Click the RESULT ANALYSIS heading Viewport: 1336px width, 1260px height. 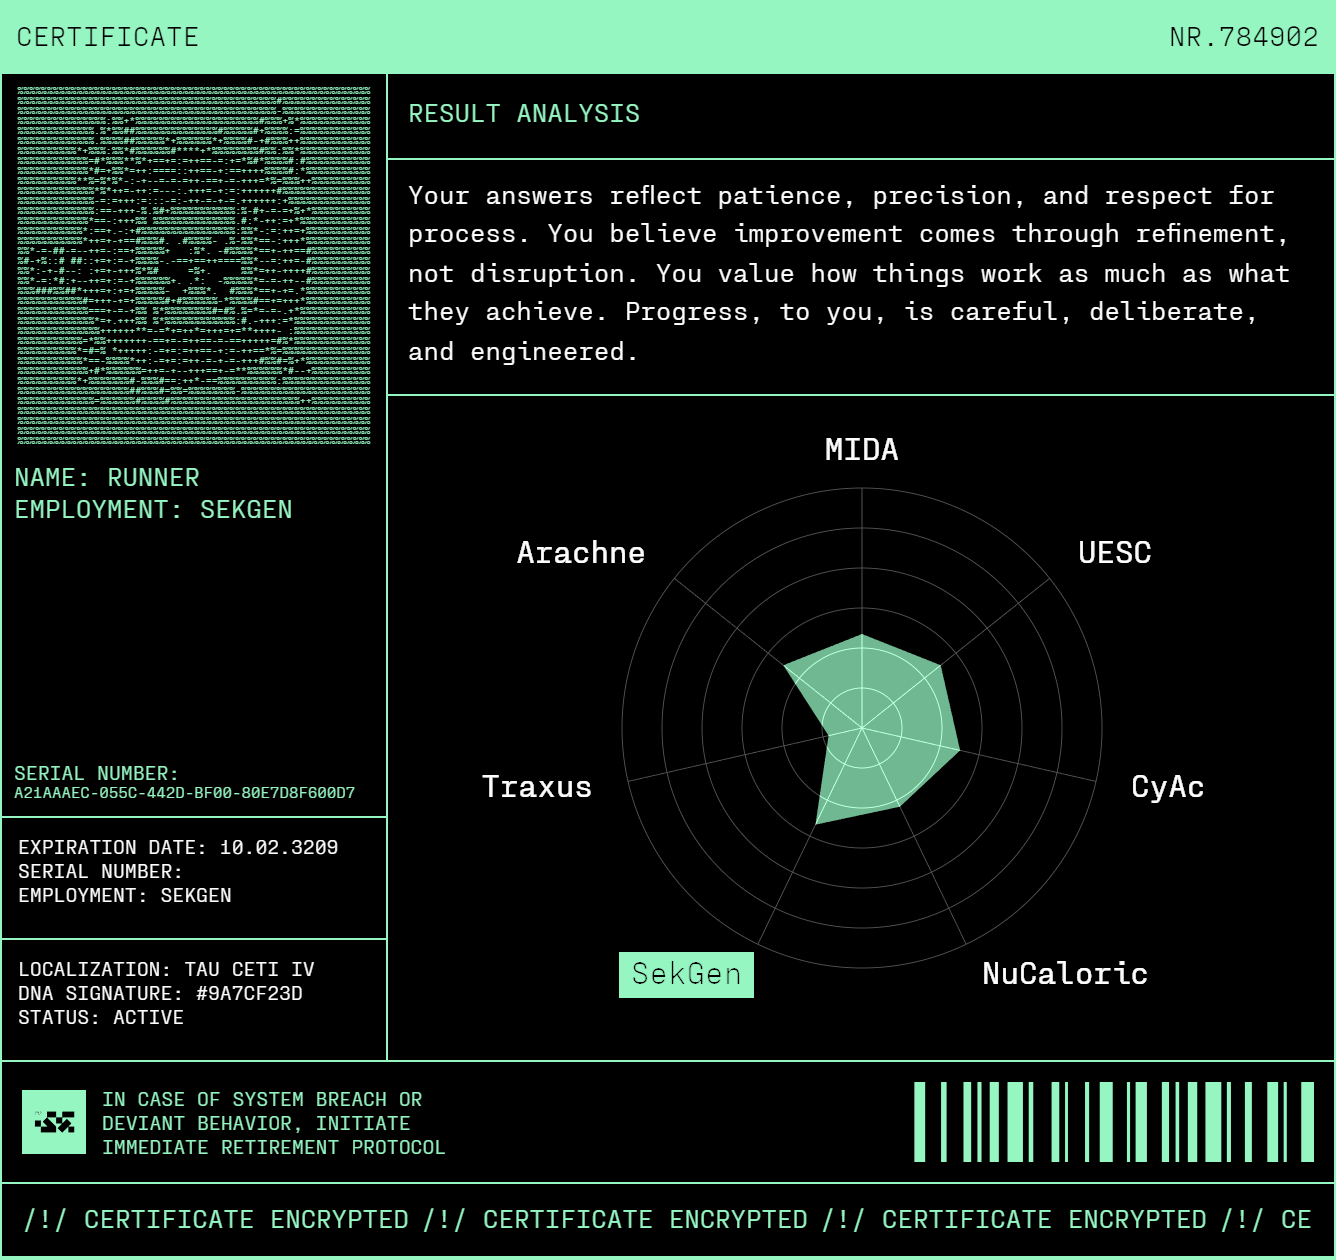coord(524,114)
